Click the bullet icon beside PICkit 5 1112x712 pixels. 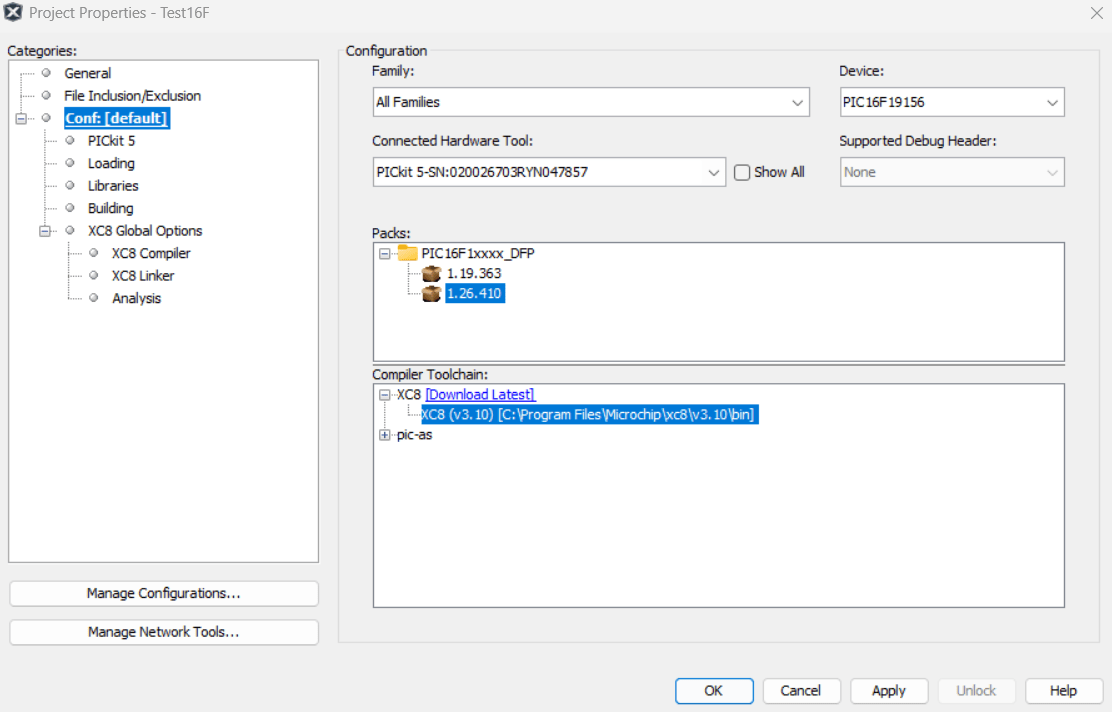[70, 141]
